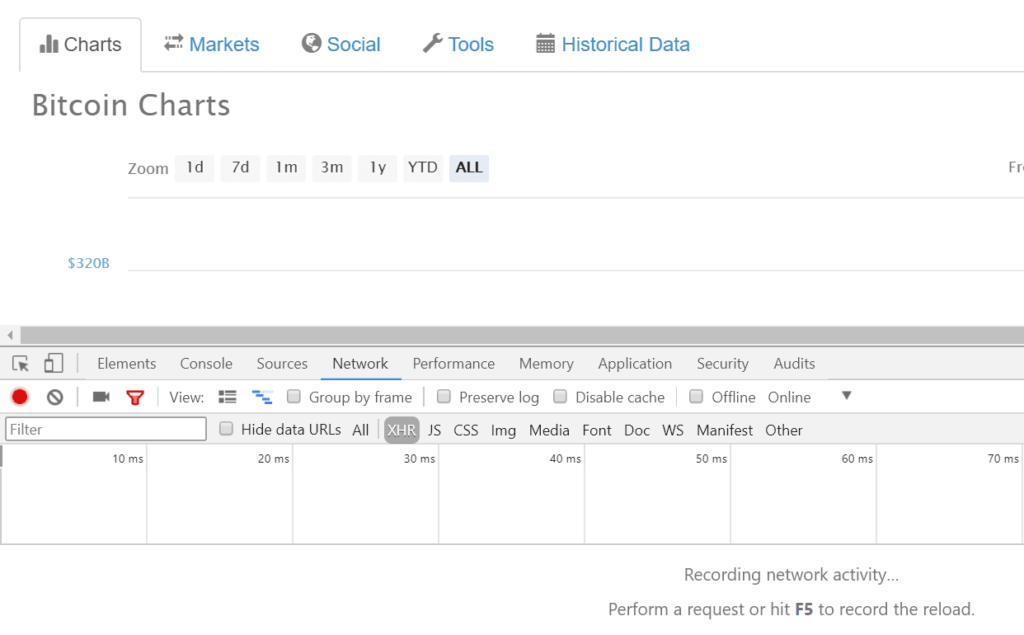Select the inspect element cursor icon
The width and height of the screenshot is (1024, 635).
21,364
